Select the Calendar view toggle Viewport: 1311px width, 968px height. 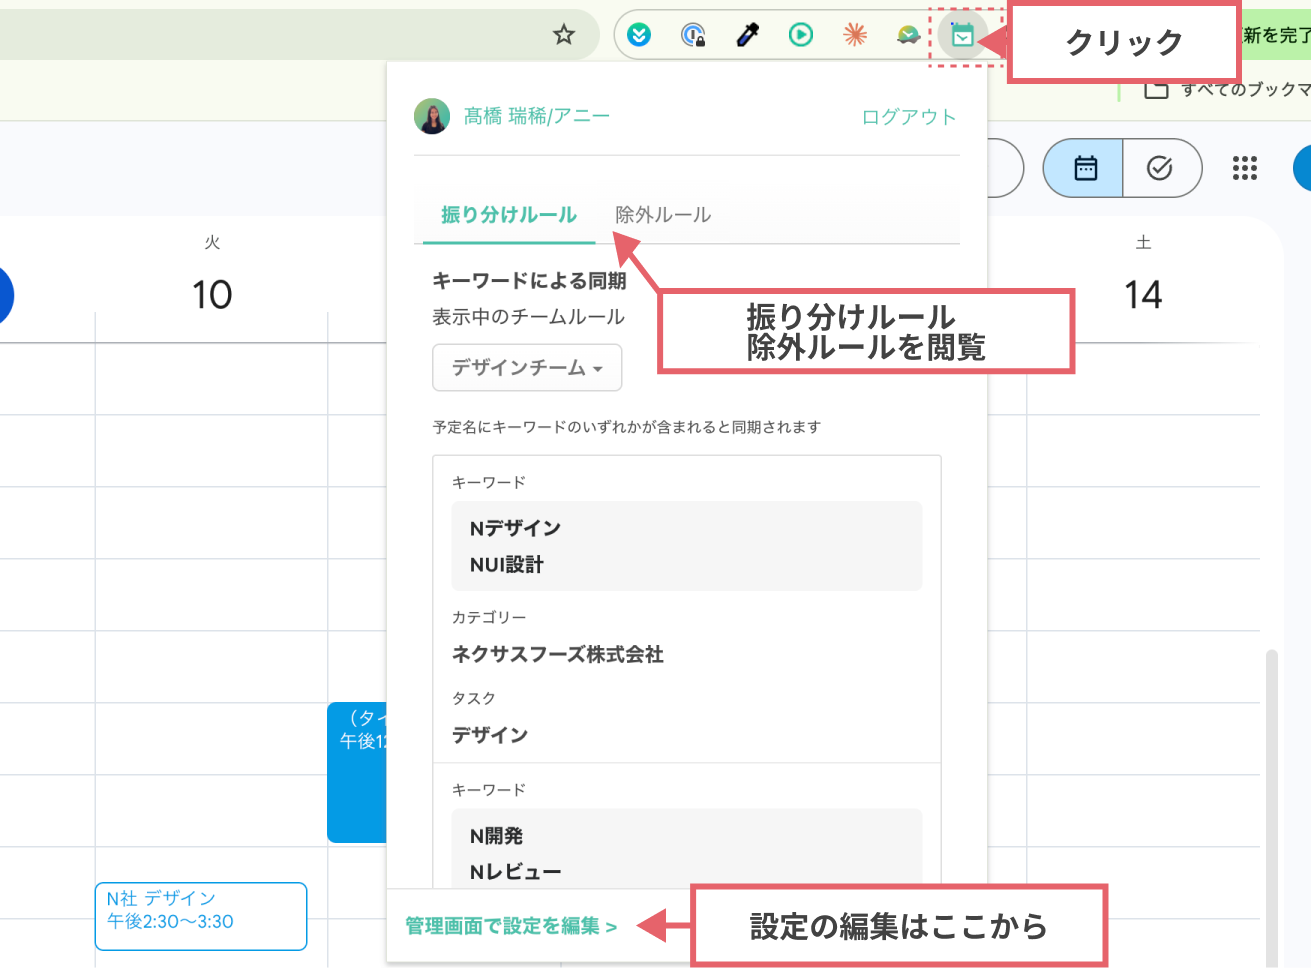(1083, 168)
